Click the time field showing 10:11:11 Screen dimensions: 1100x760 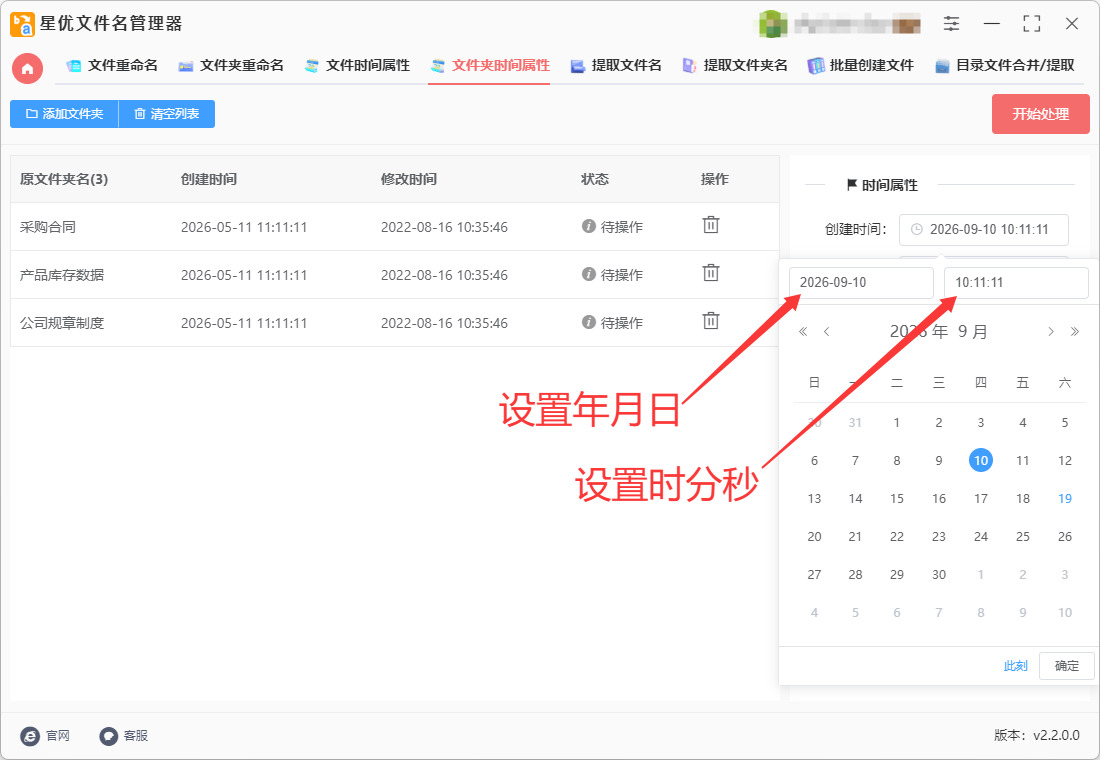pos(1016,283)
